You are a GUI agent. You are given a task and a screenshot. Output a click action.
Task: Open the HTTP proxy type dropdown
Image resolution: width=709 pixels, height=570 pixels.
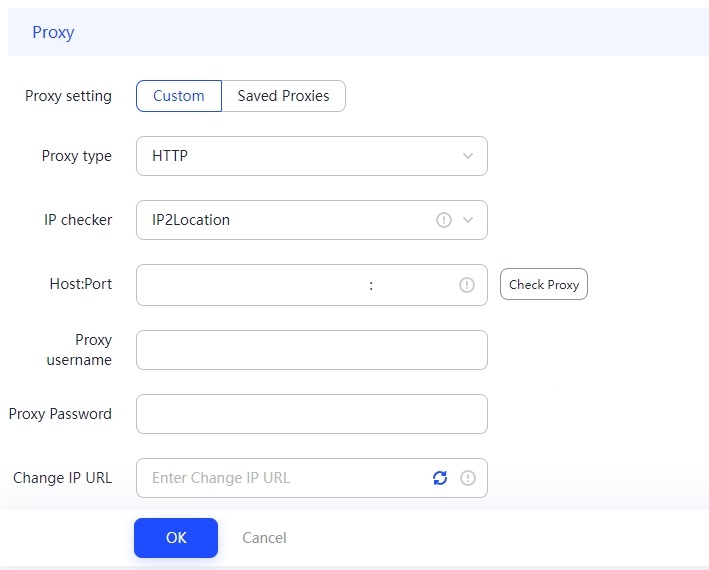300,156
